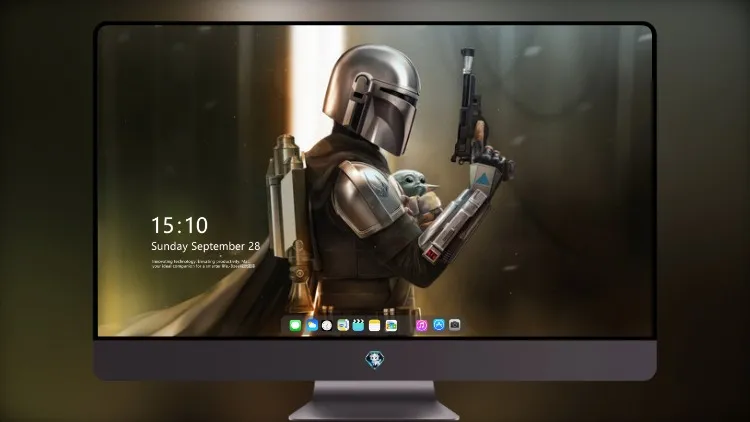Open the Clock app in the dock
This screenshot has width=750, height=422.
tap(327, 325)
